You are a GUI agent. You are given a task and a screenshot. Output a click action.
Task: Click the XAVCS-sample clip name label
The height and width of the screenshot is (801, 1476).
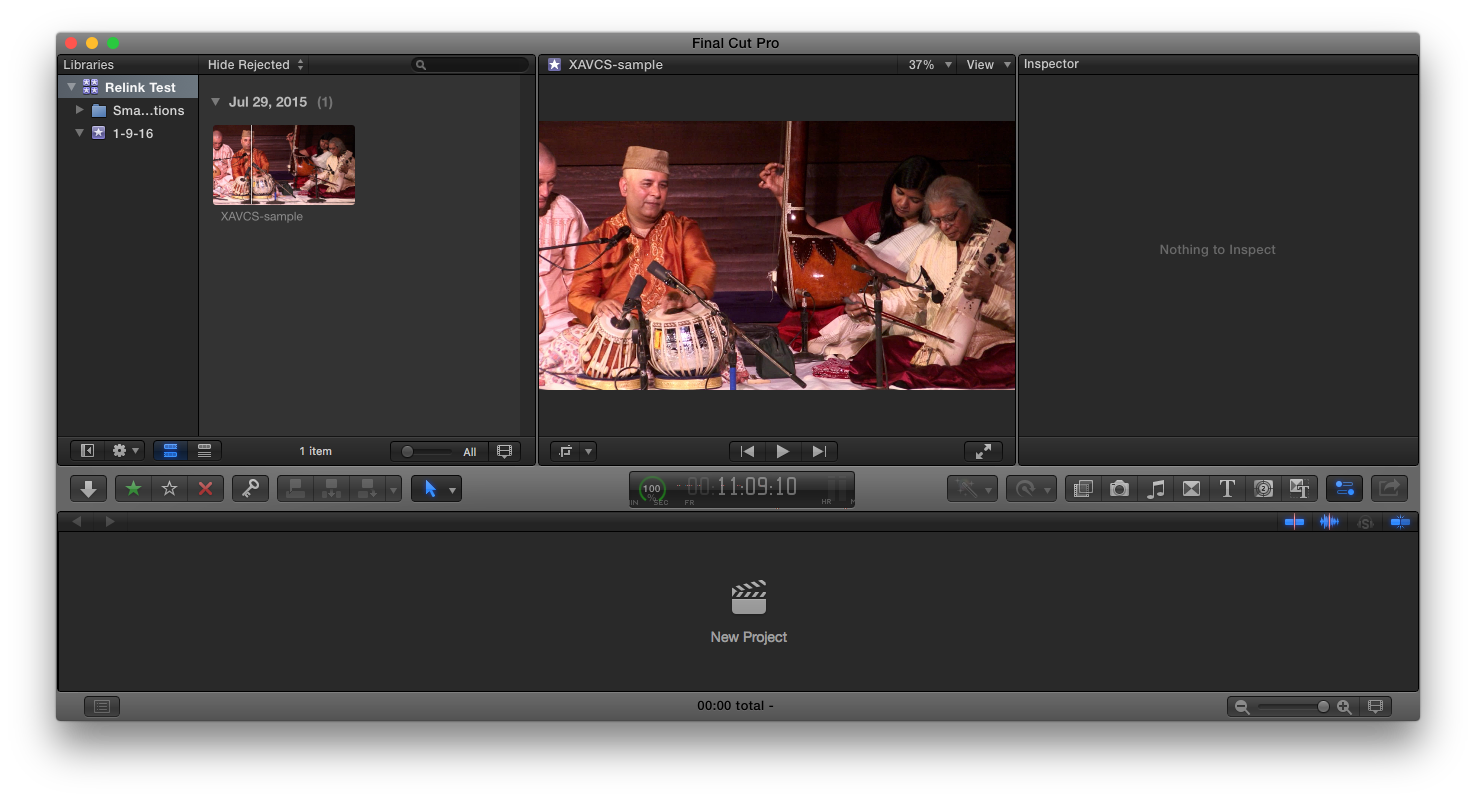point(262,216)
